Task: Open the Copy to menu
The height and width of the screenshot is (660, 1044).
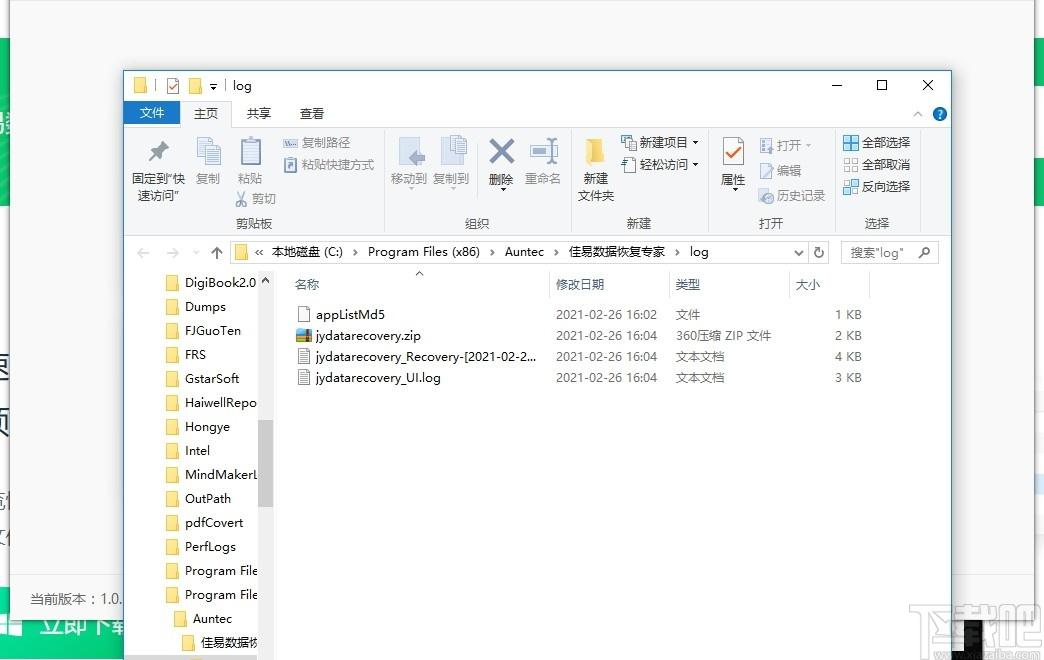Action: click(x=451, y=163)
